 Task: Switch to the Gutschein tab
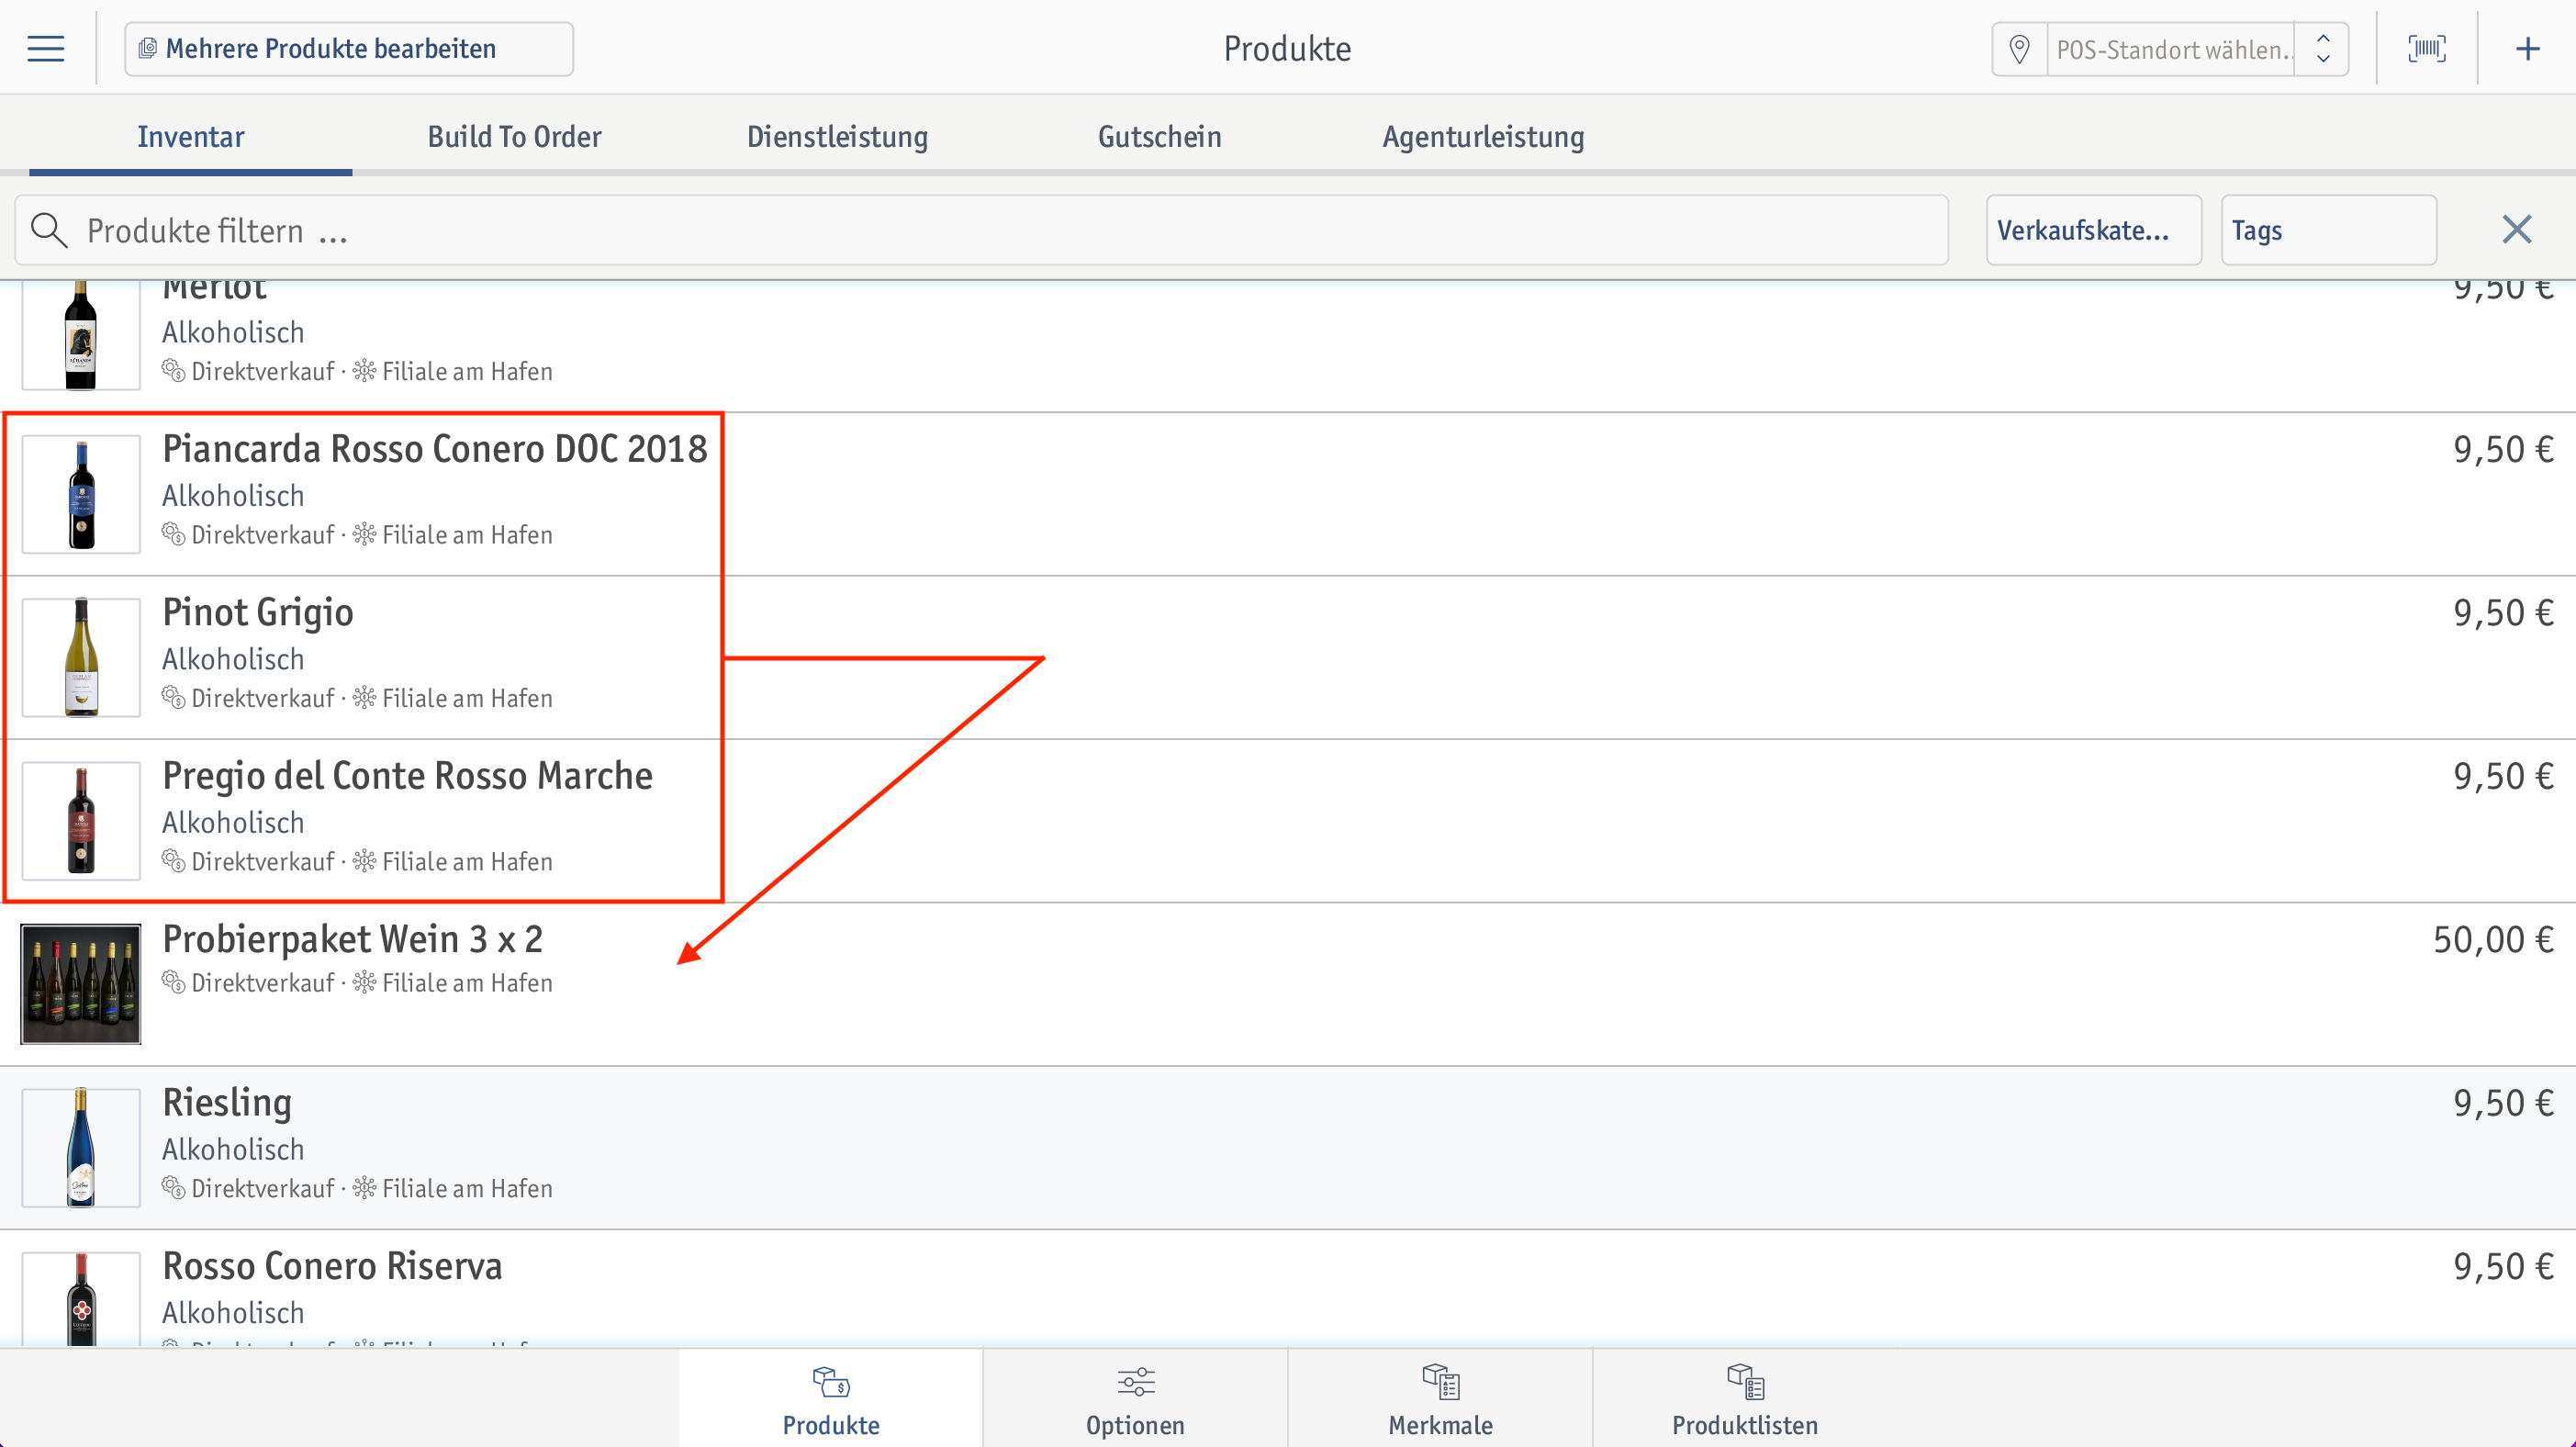coord(1160,136)
